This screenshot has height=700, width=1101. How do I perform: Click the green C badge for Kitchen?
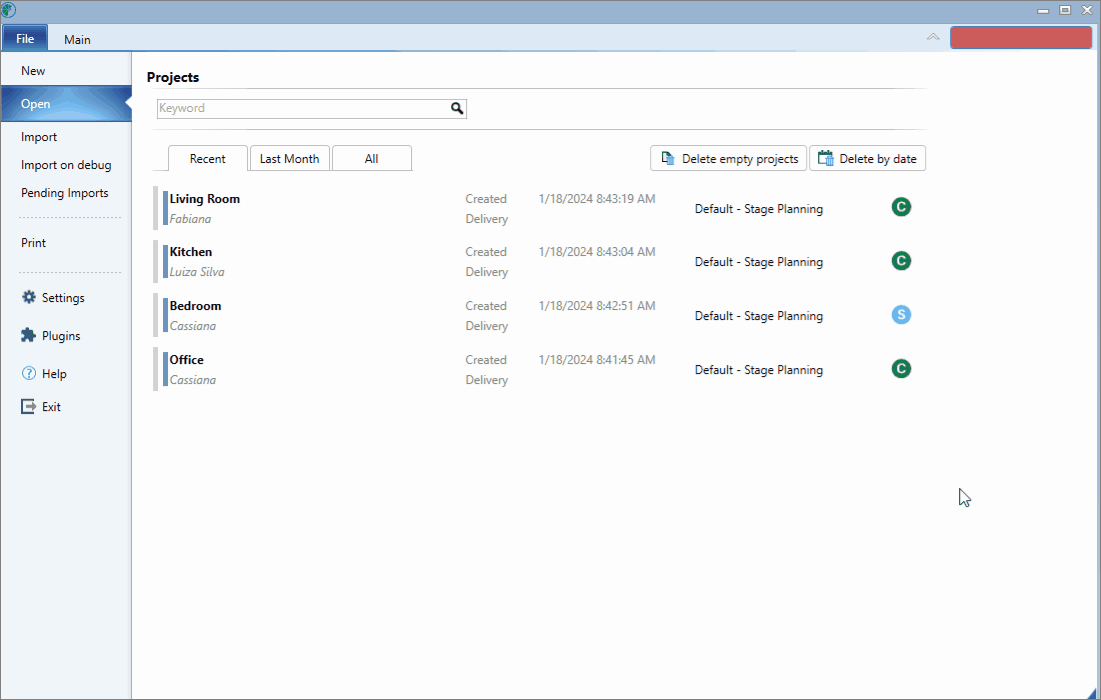[901, 260]
